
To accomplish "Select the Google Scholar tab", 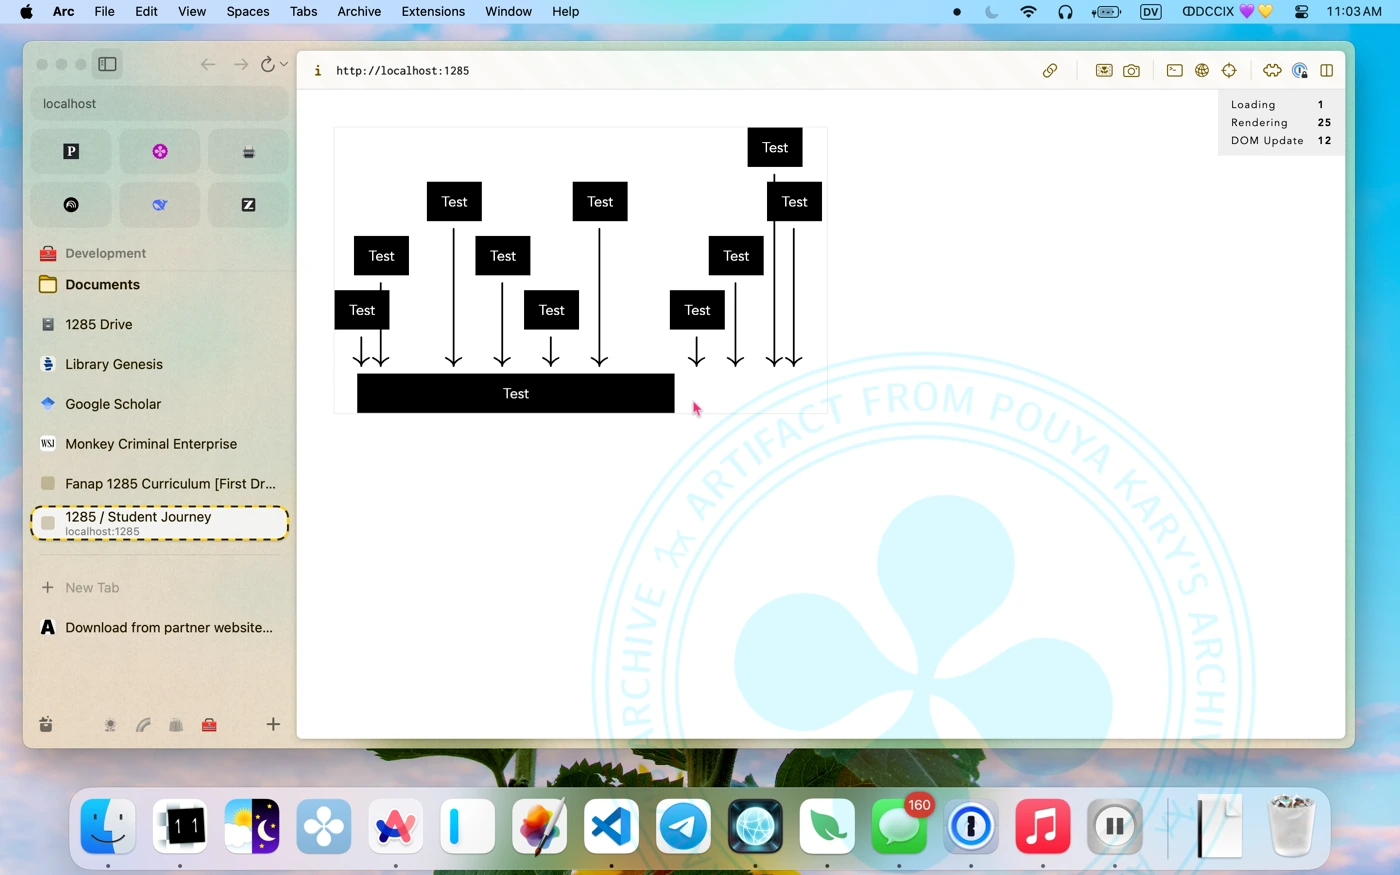I will tap(113, 404).
